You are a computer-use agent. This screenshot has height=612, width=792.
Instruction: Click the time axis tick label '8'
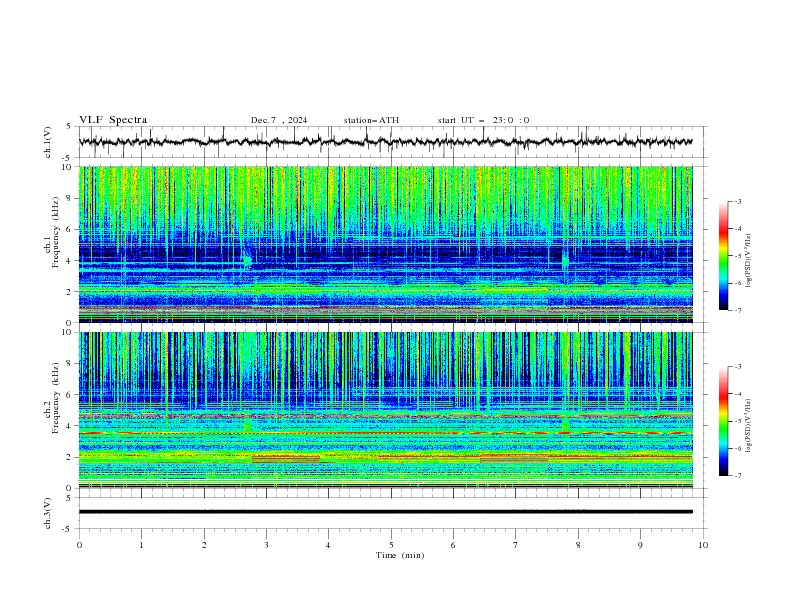578,545
